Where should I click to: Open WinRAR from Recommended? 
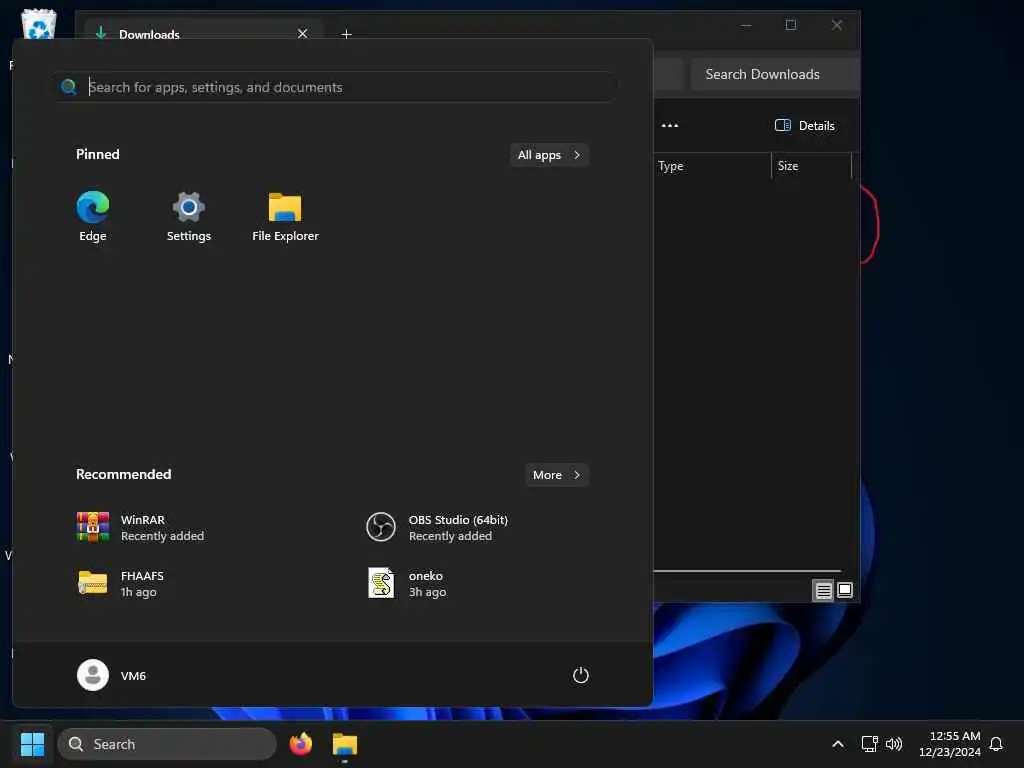point(140,528)
